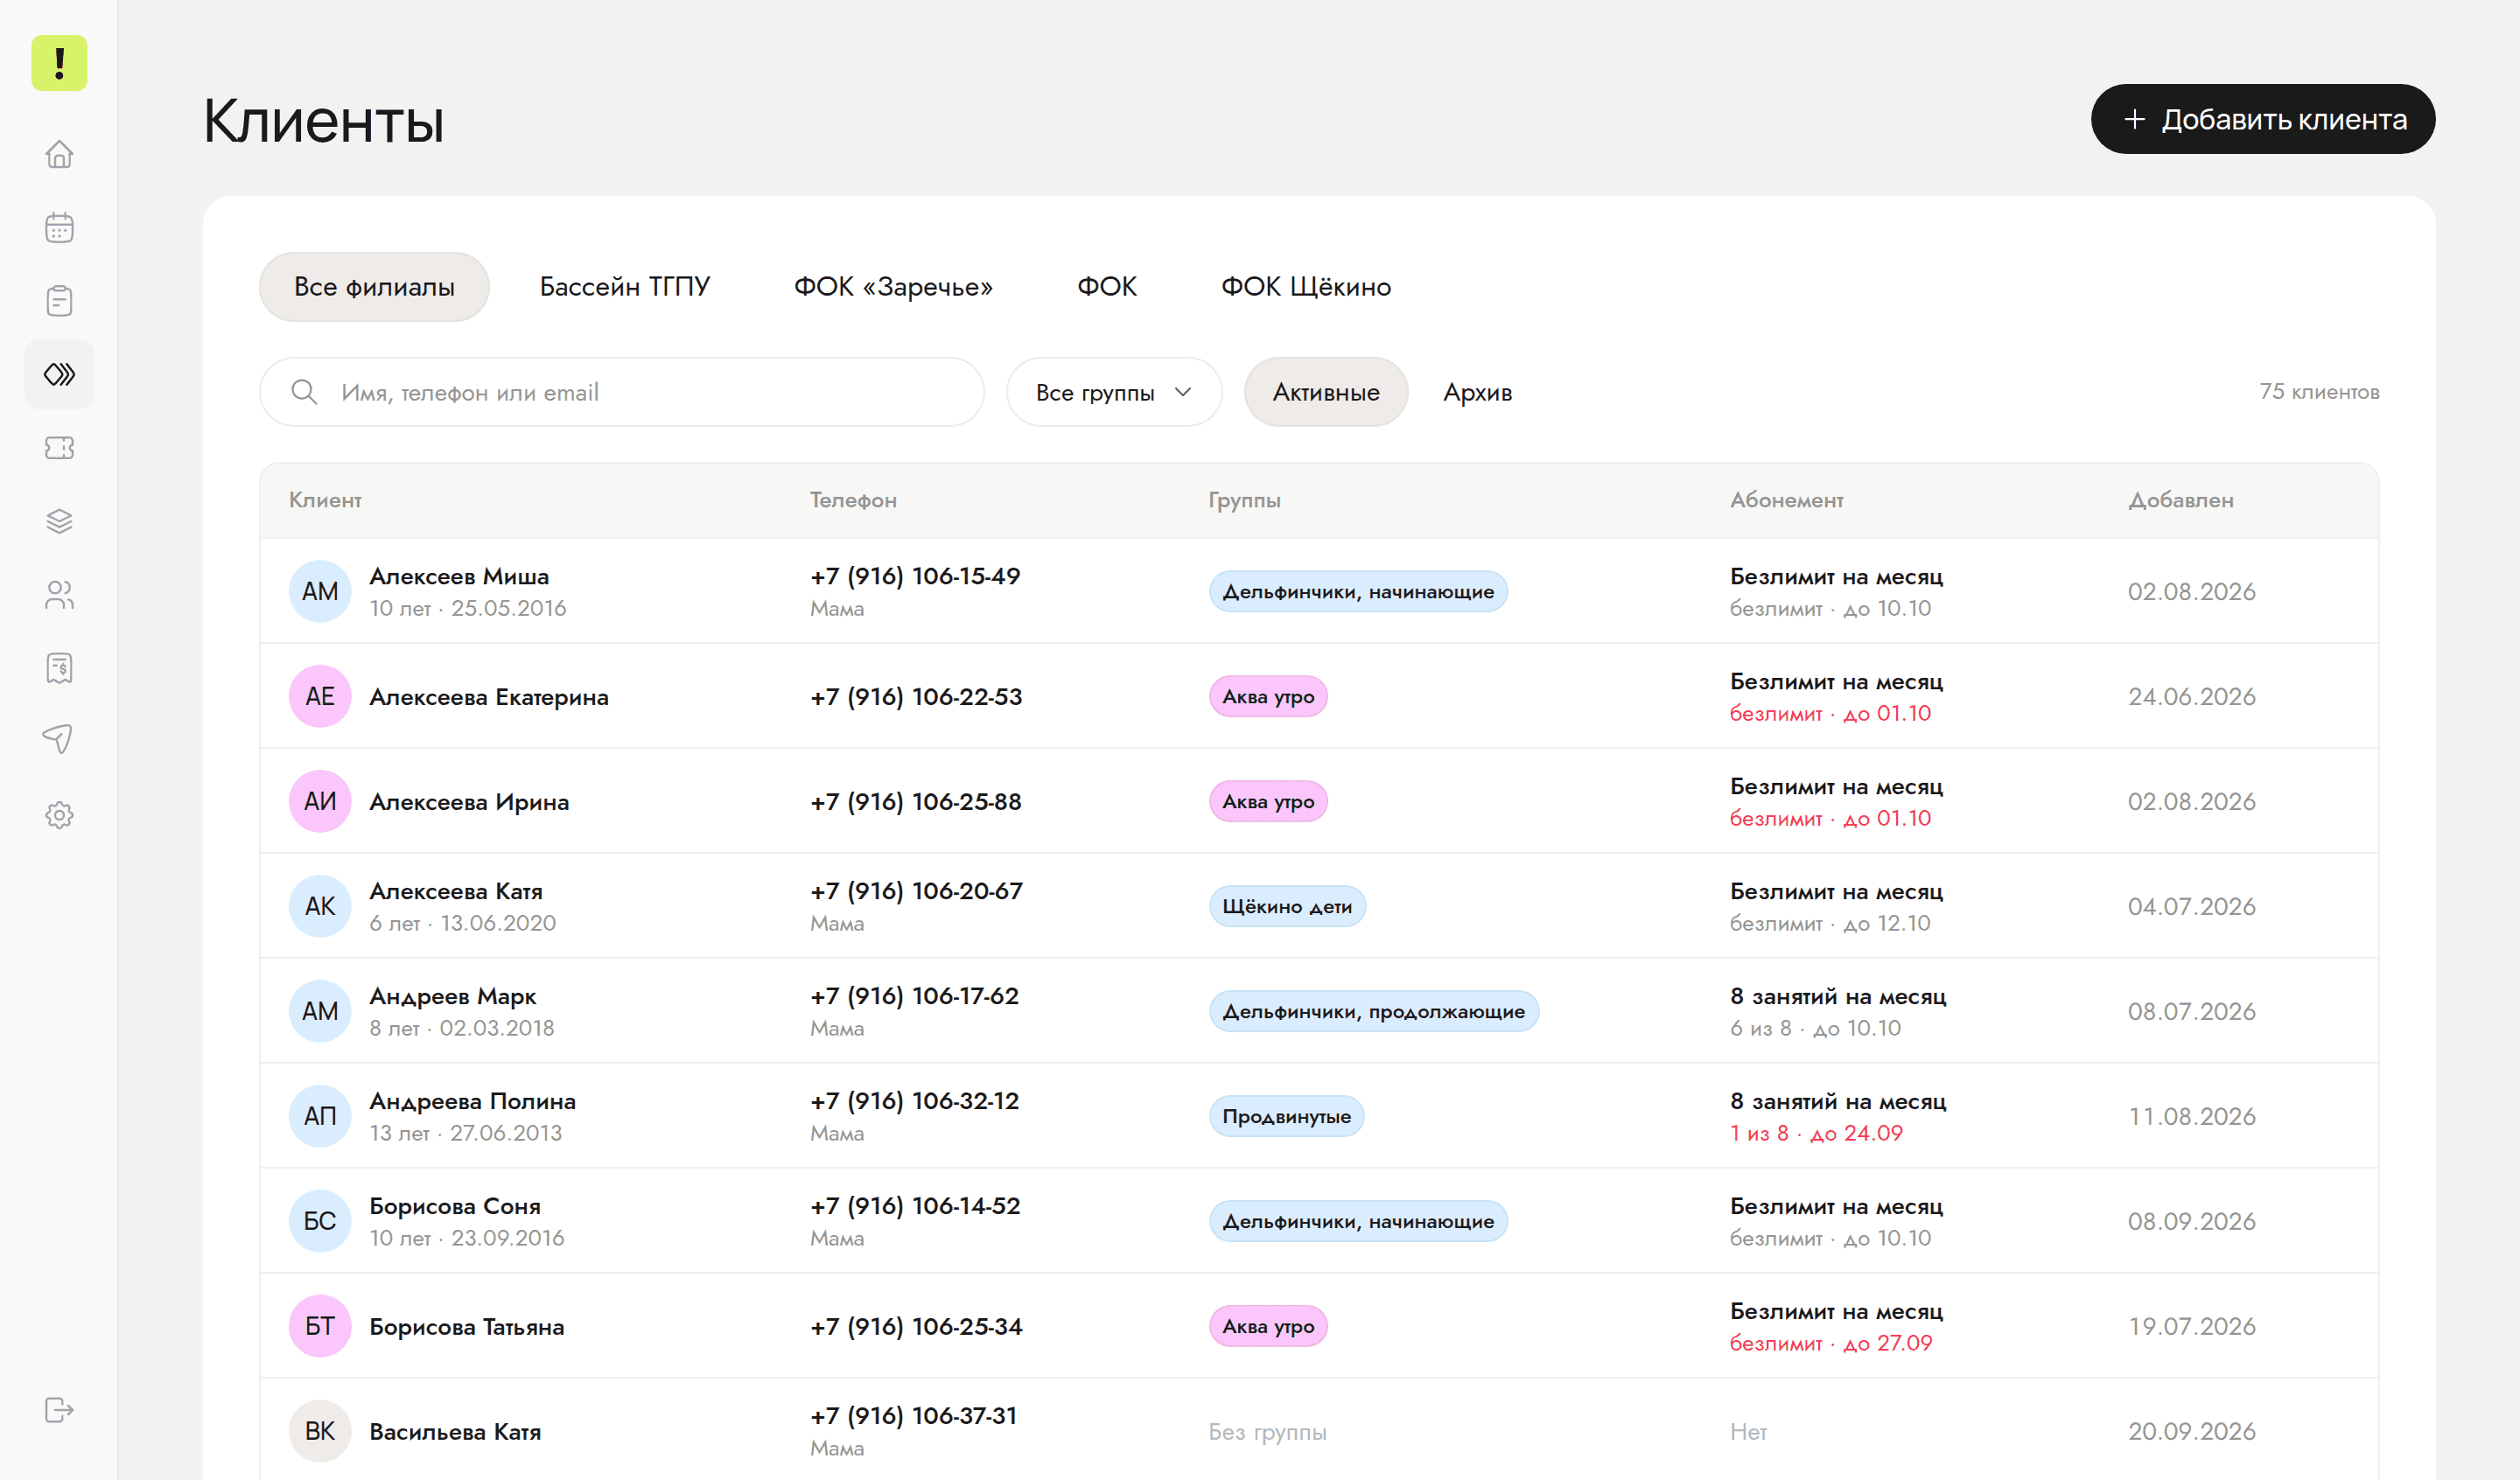Open the ticket subscriptions icon
The image size is (2520, 1480).
coord(59,448)
